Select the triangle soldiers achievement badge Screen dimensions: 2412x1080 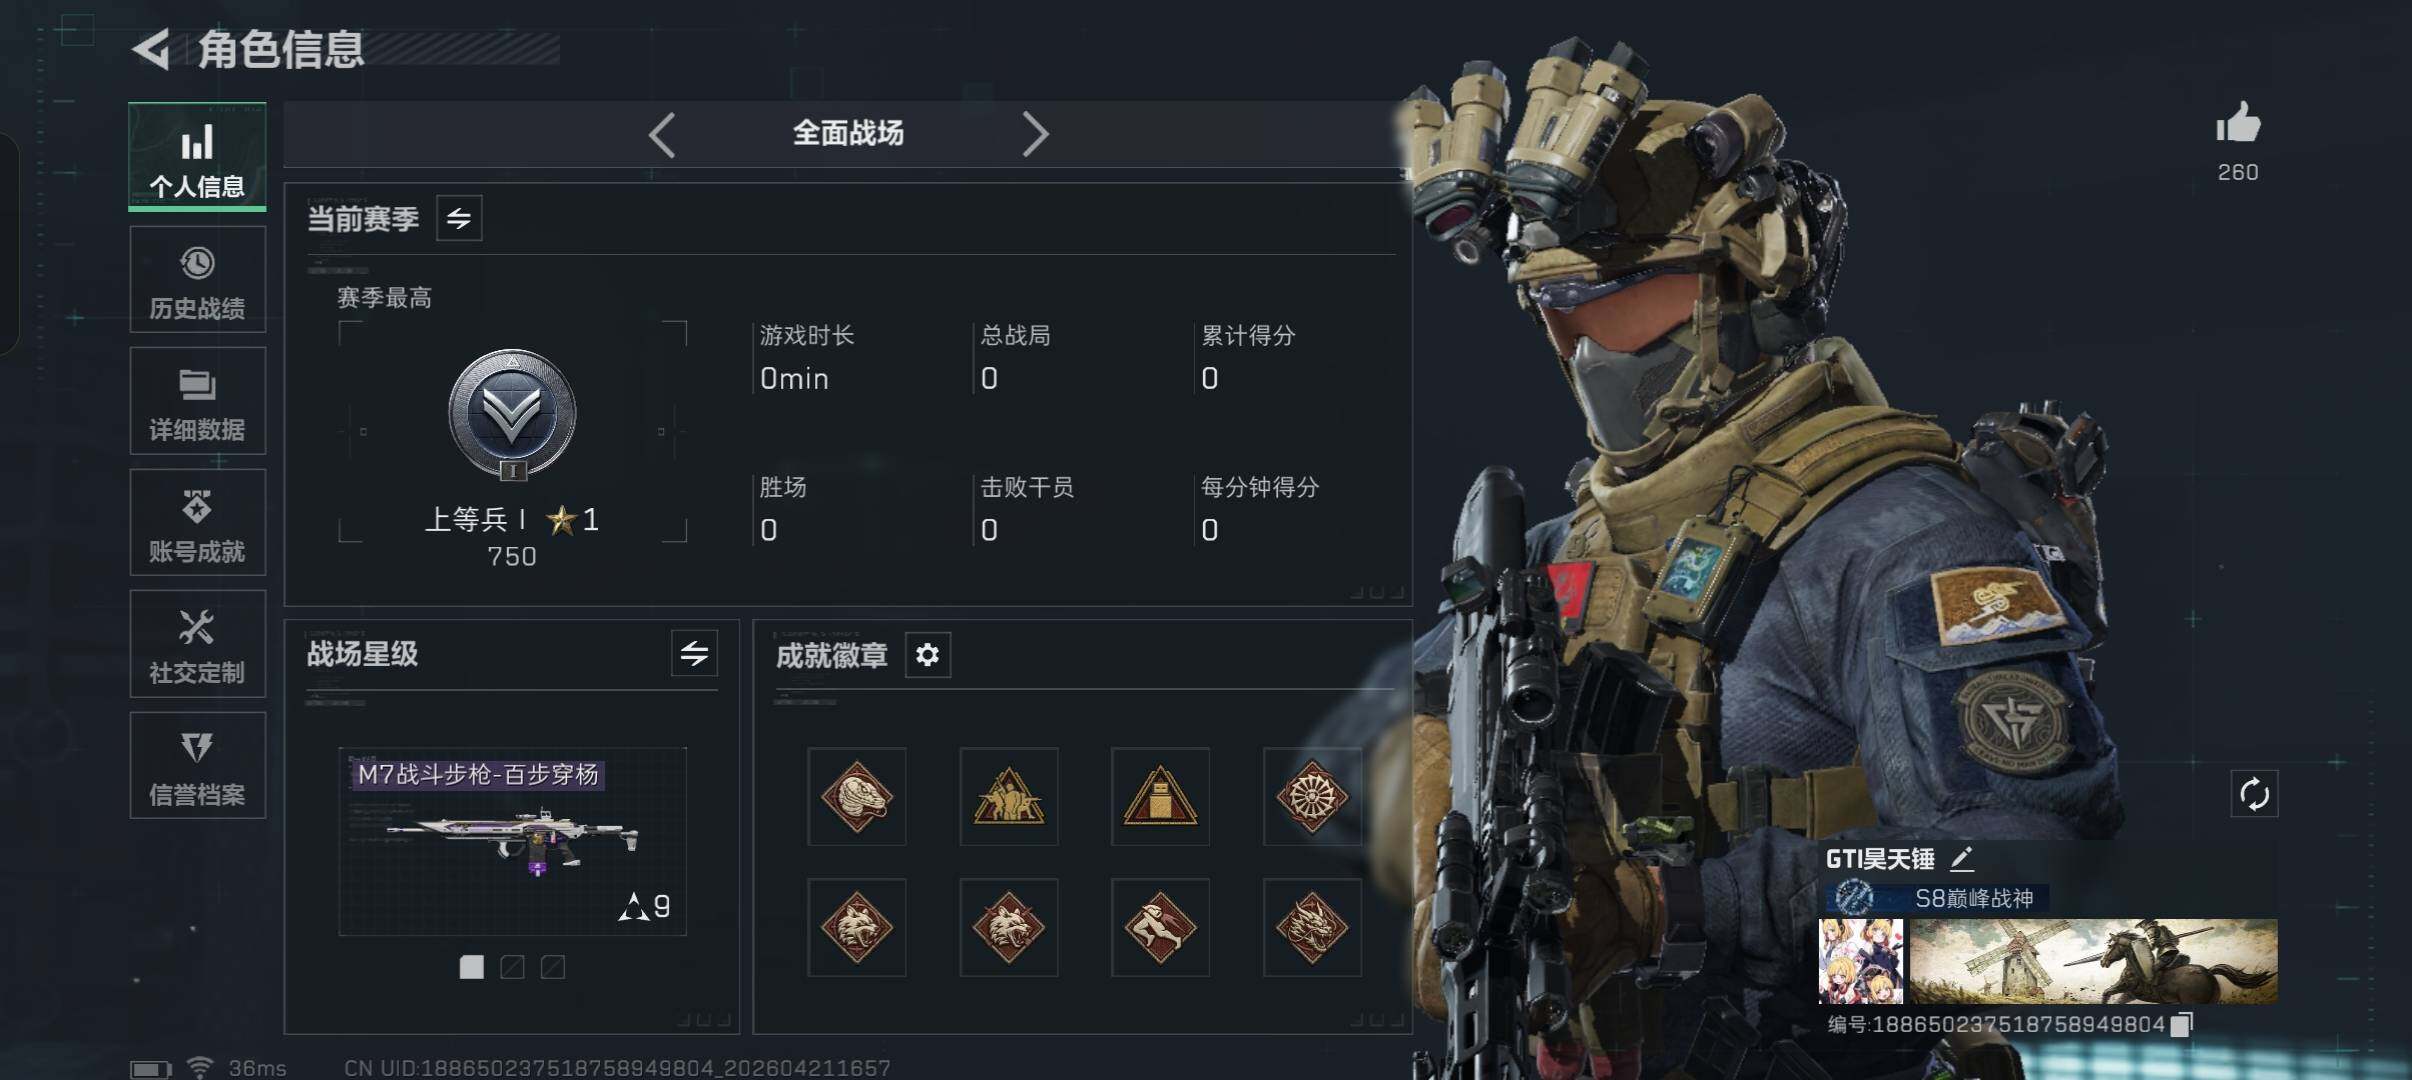[x=1009, y=797]
